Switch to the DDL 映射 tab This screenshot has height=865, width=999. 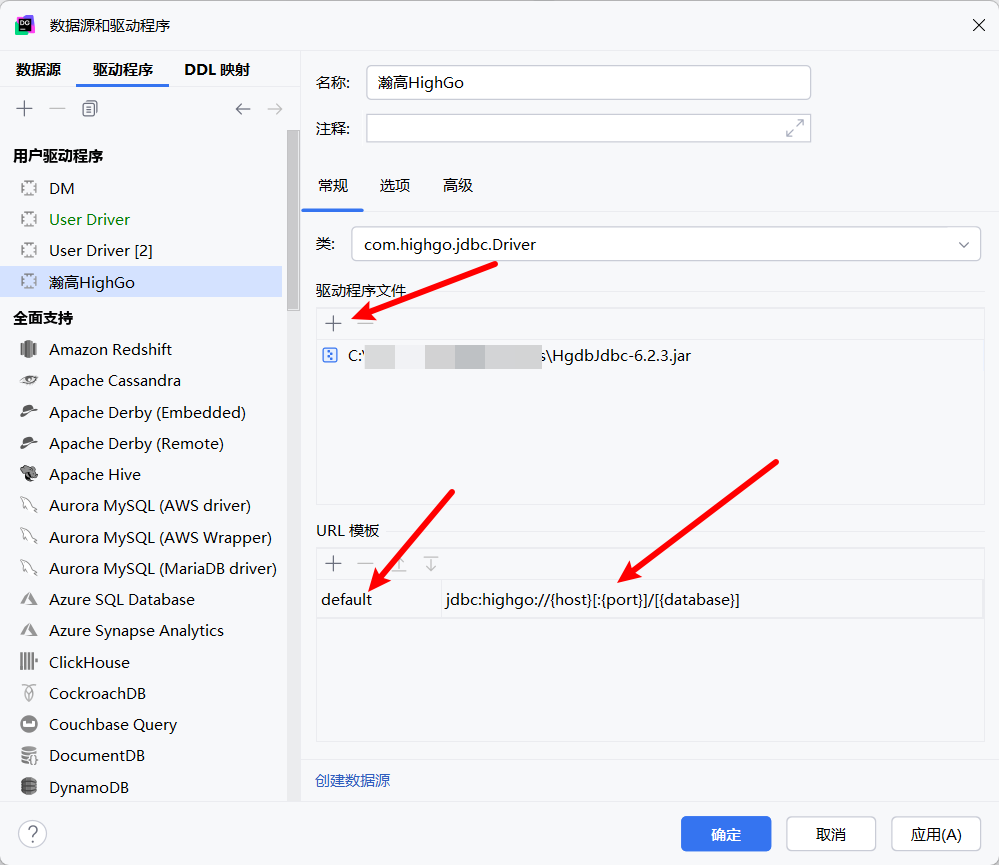tap(217, 69)
